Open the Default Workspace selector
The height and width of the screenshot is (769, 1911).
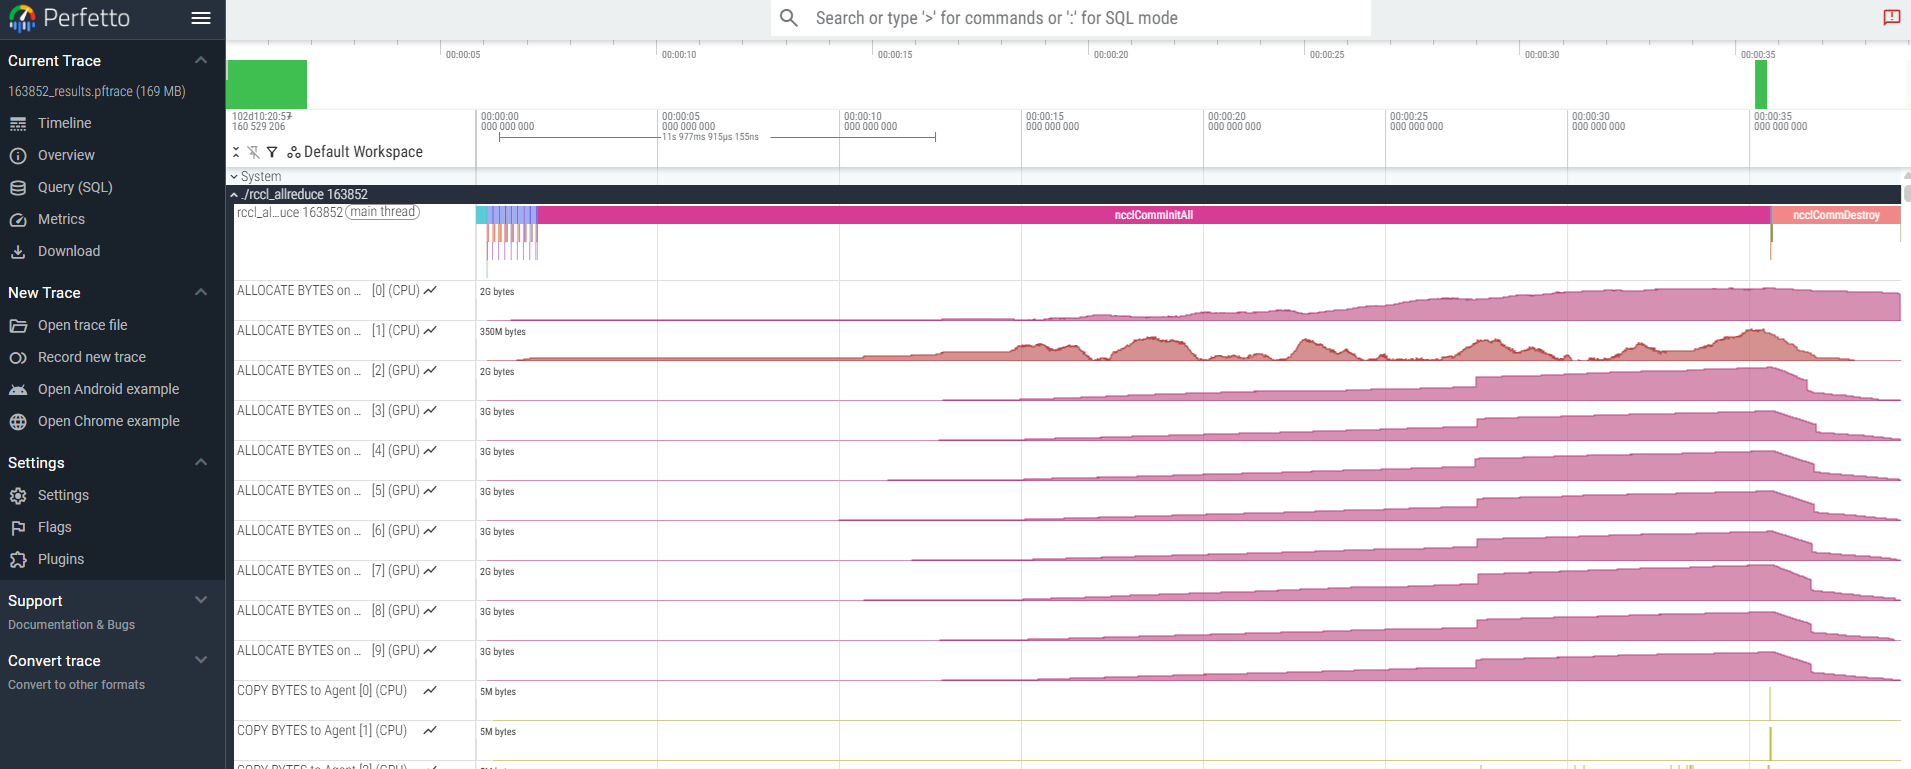pos(355,152)
